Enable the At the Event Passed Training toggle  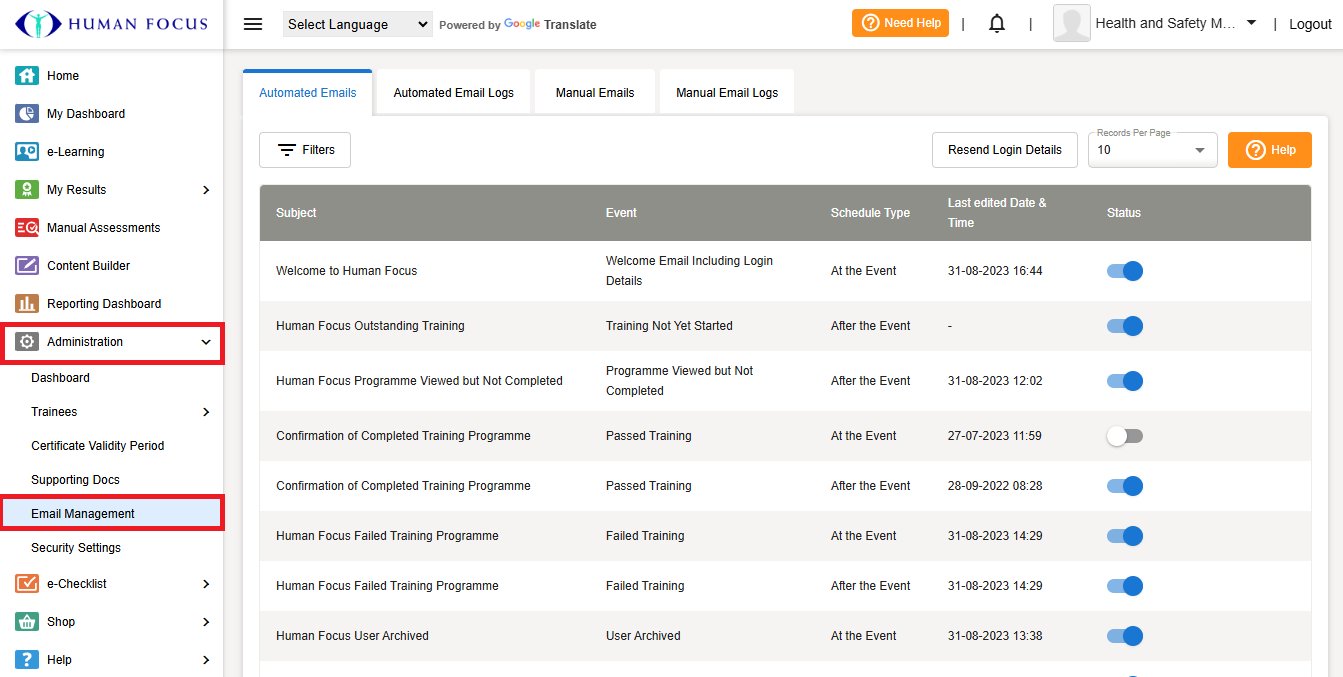pos(1125,436)
